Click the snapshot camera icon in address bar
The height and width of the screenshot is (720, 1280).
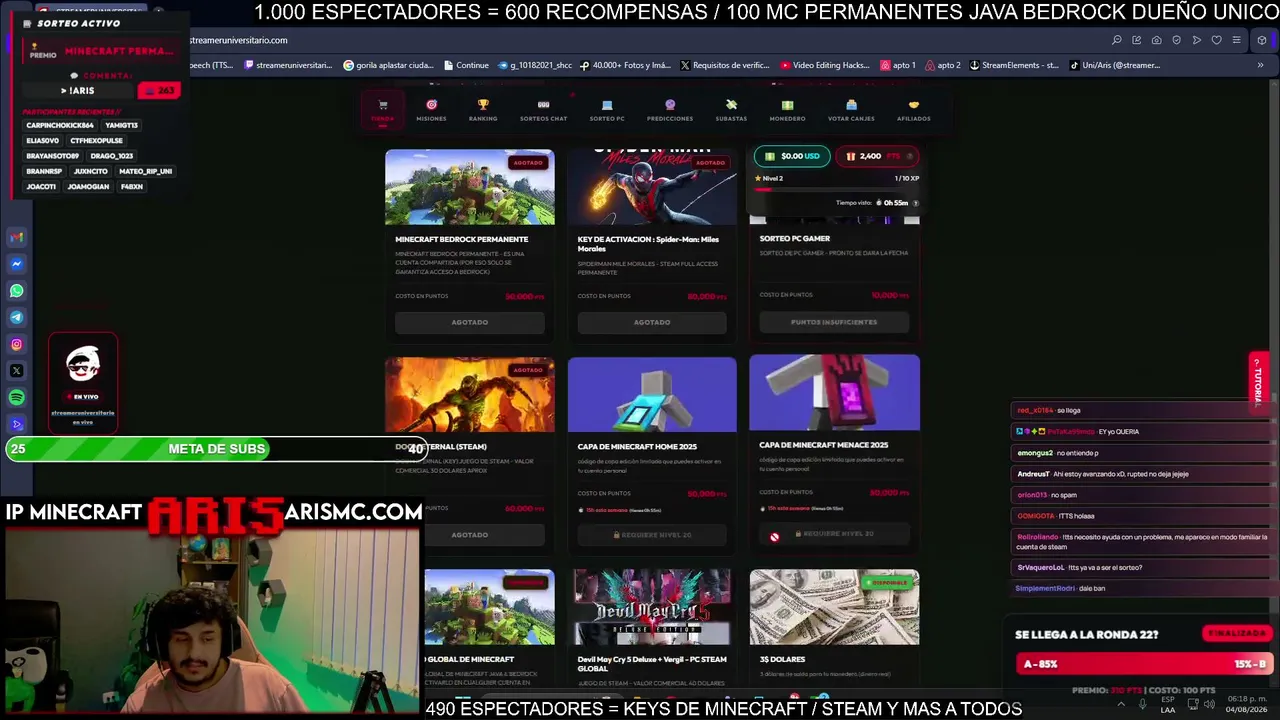pos(1157,40)
